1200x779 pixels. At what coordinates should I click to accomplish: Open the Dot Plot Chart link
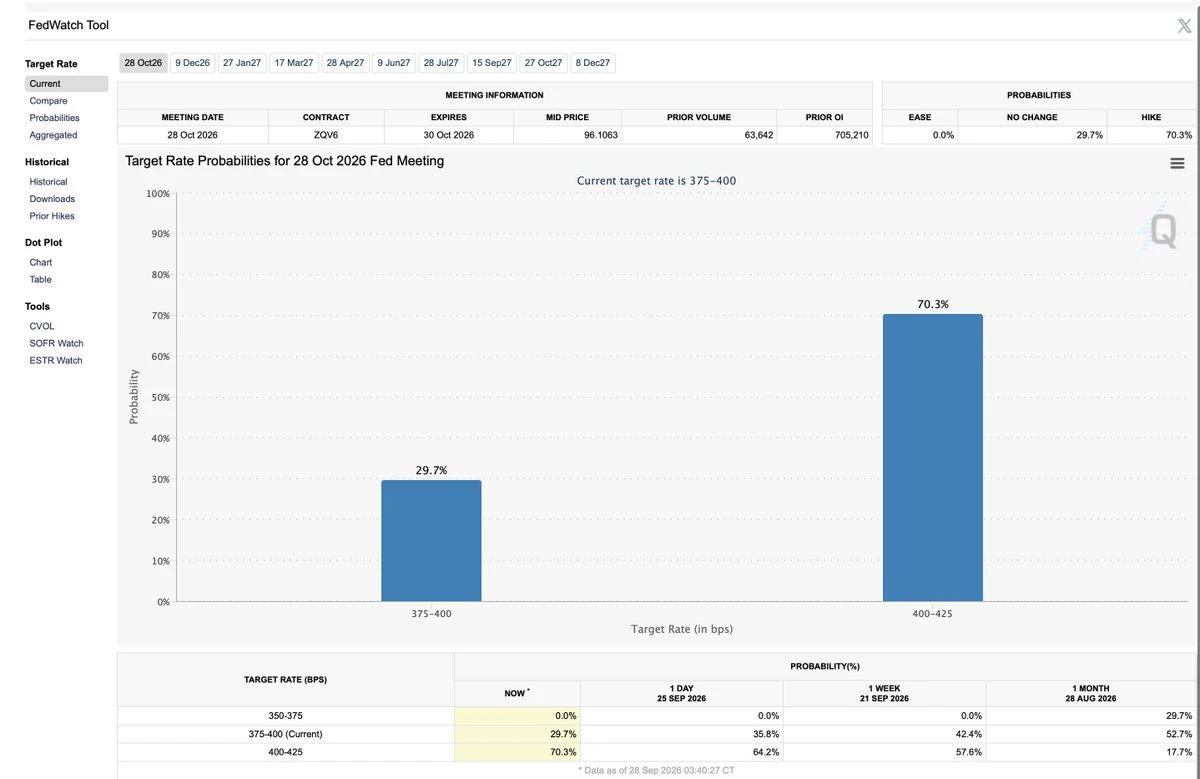(41, 262)
